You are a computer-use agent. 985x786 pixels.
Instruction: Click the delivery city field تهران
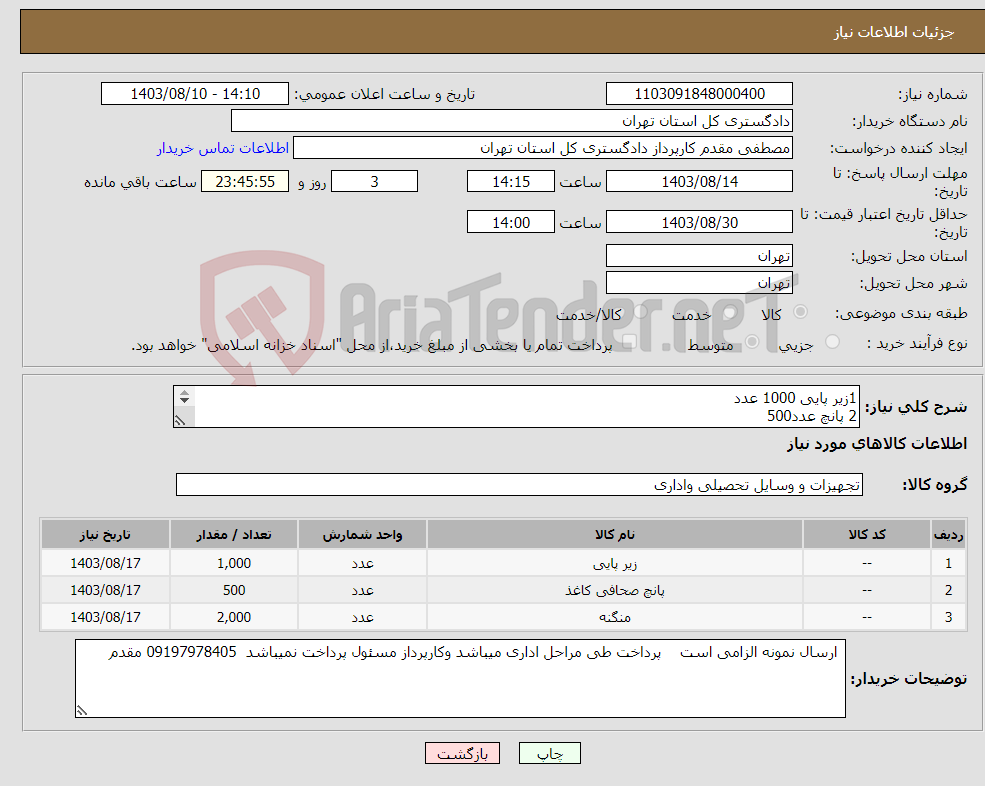point(699,283)
